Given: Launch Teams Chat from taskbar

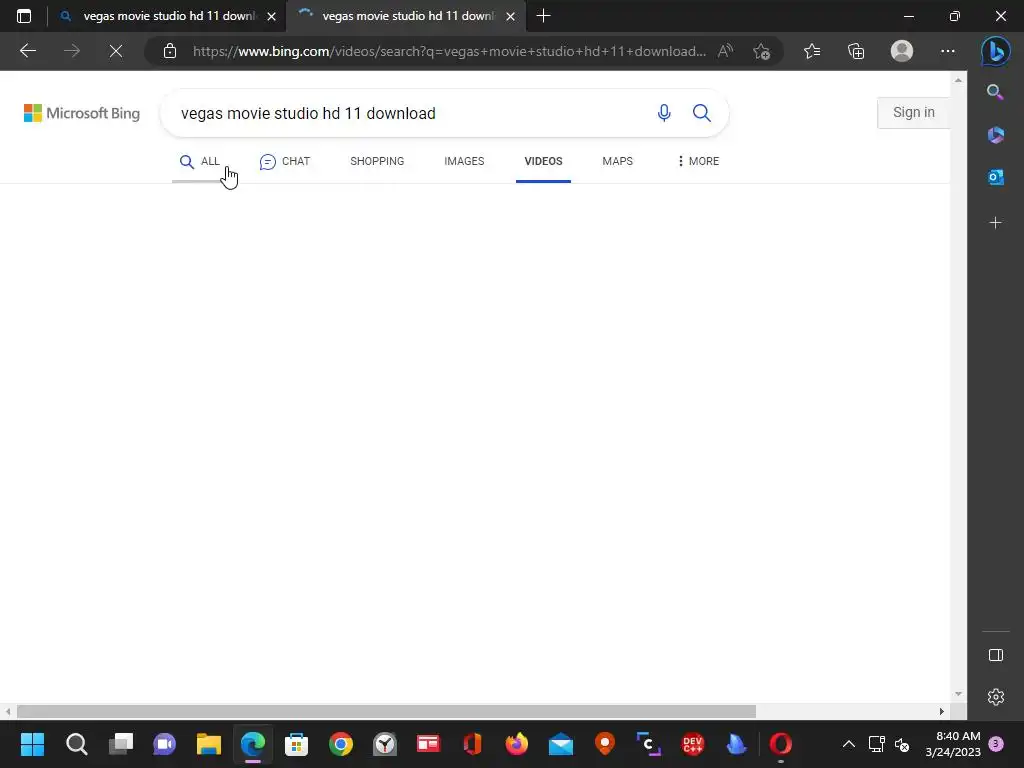Looking at the screenshot, I should (x=164, y=744).
